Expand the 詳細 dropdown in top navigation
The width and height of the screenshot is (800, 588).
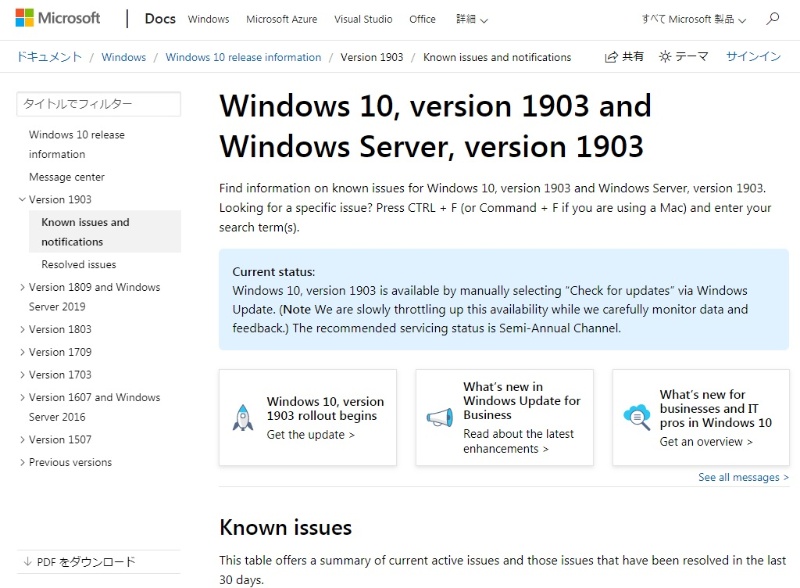pos(472,19)
